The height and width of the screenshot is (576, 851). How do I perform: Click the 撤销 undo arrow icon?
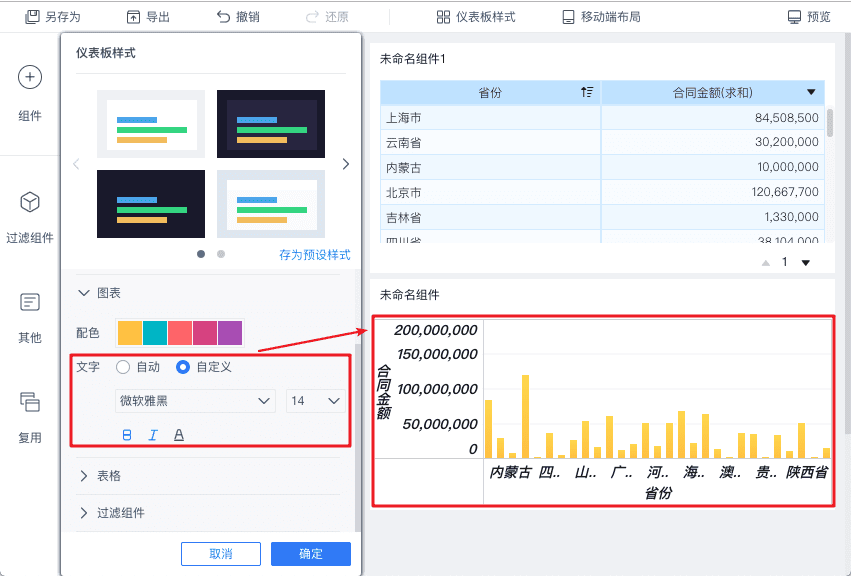click(224, 17)
